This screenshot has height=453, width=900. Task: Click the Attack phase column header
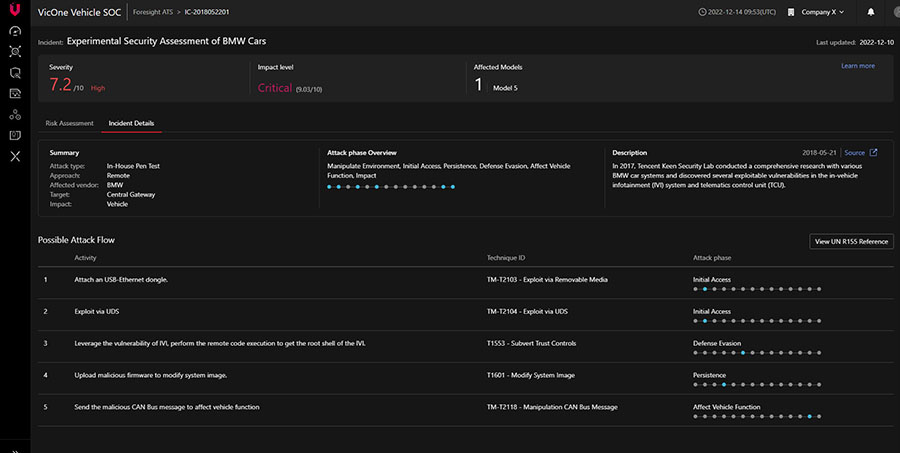712,258
